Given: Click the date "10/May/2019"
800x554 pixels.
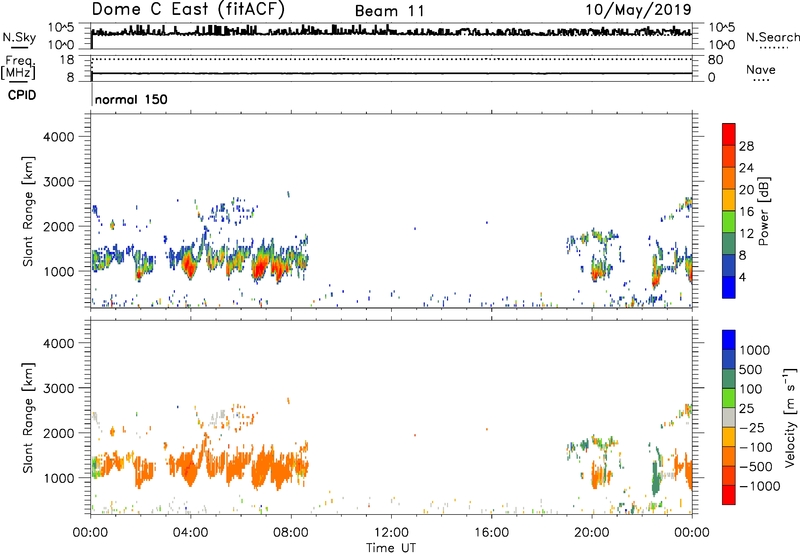Looking at the screenshot, I should coord(638,9).
